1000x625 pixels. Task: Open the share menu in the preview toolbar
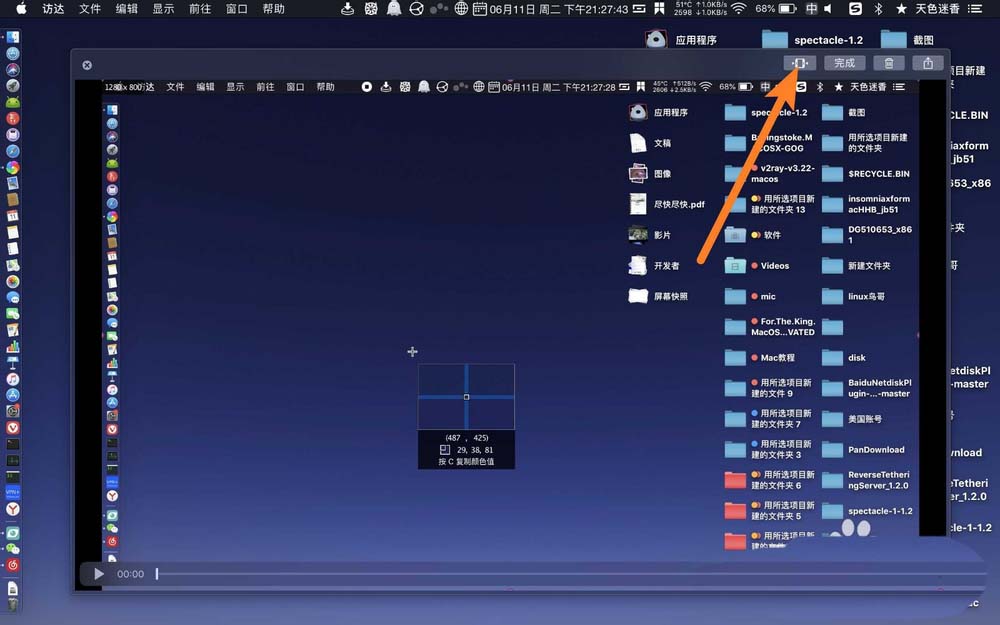click(x=927, y=63)
